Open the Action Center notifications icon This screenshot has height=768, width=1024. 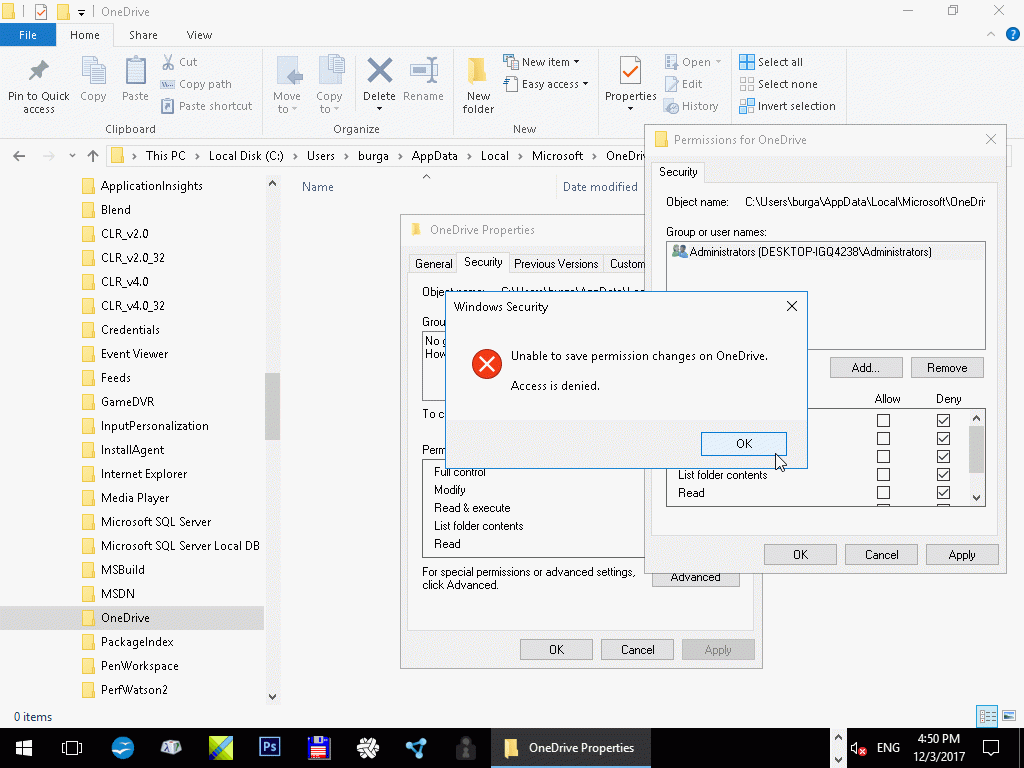click(x=991, y=748)
